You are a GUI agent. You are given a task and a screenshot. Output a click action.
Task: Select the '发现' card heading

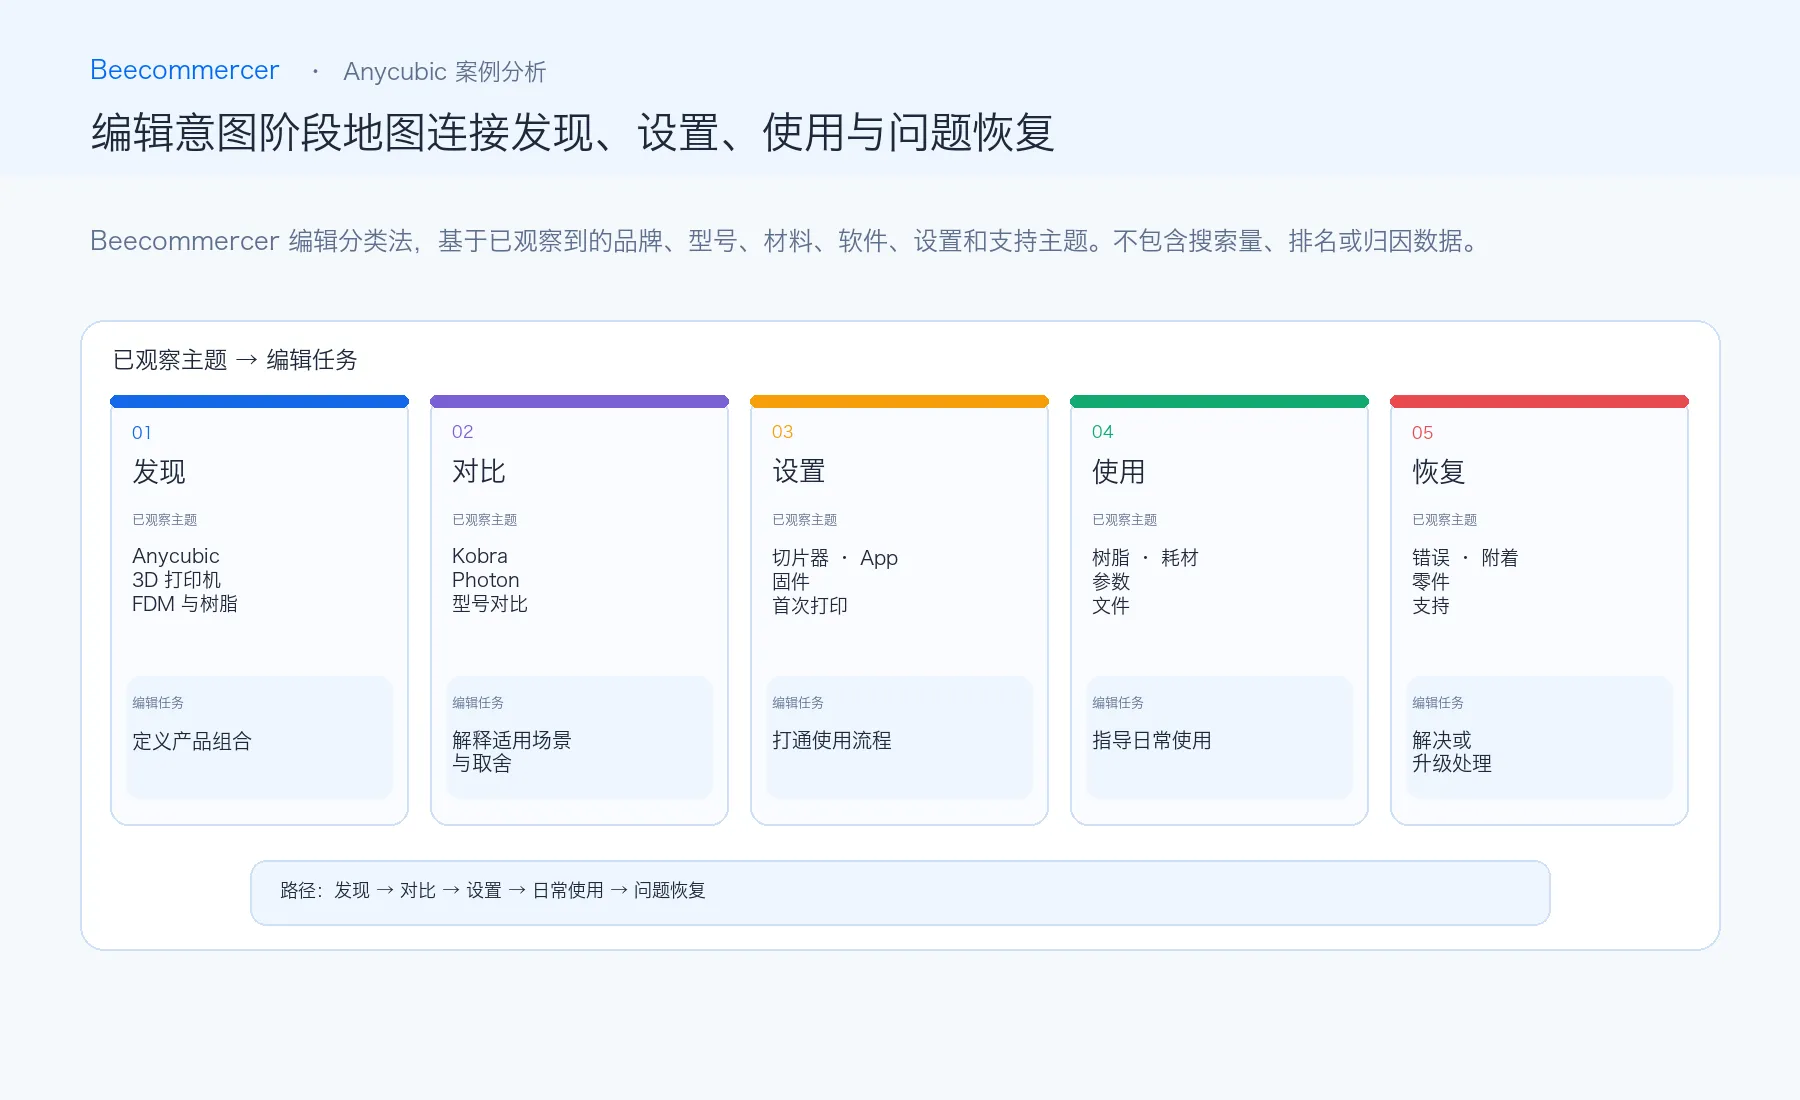(159, 471)
